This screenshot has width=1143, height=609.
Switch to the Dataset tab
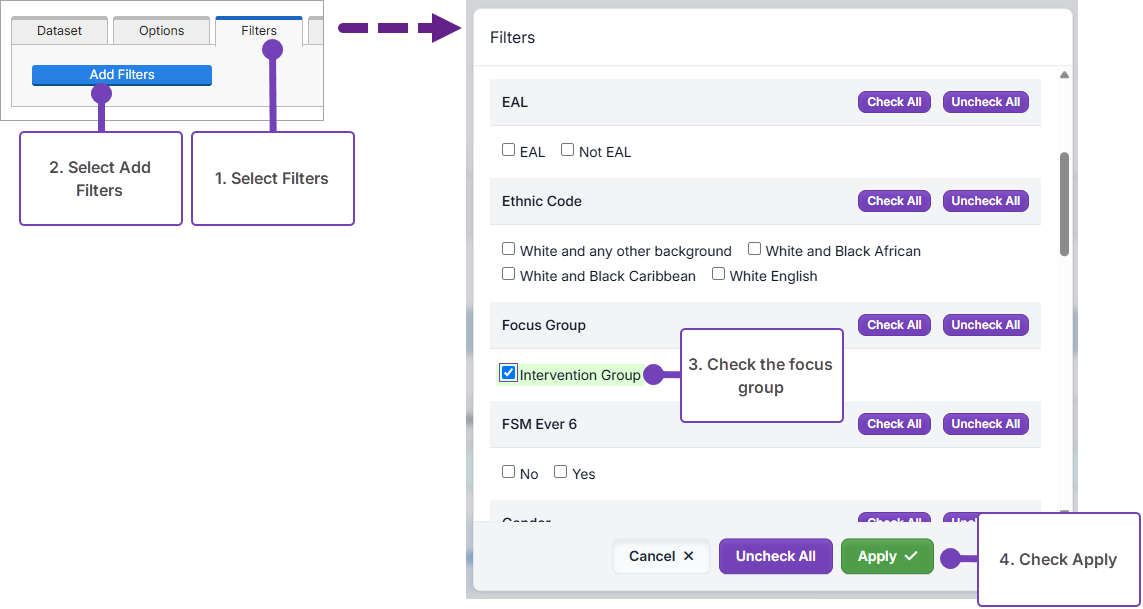click(x=59, y=31)
